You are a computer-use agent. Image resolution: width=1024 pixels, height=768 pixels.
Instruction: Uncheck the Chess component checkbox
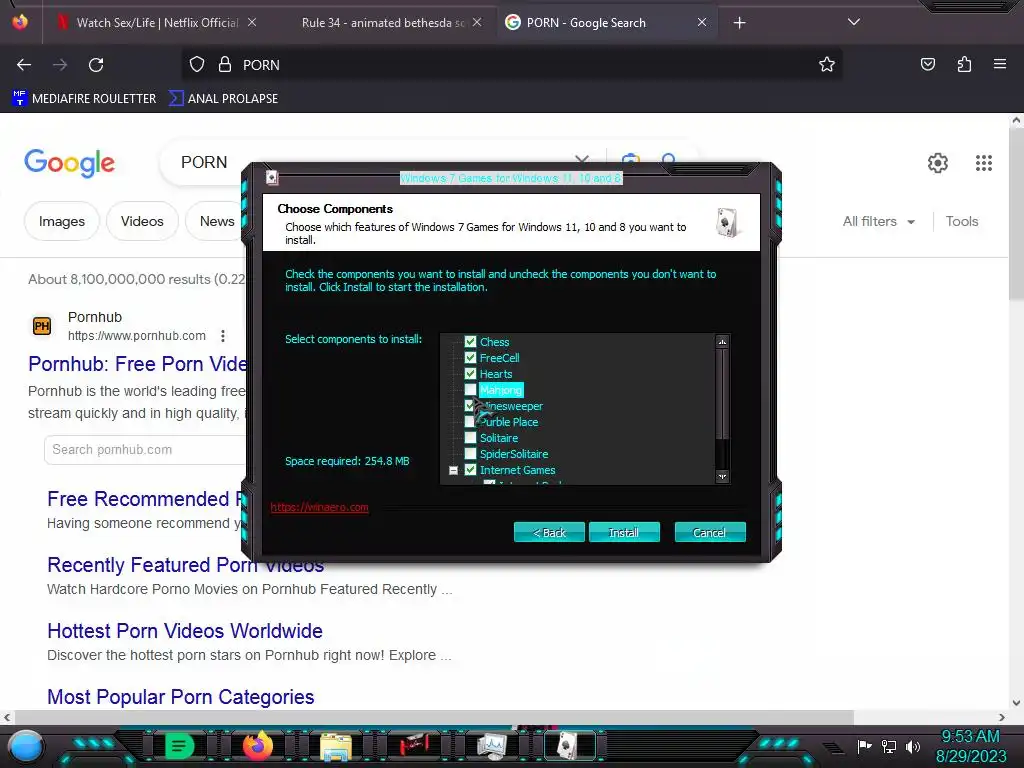(470, 342)
